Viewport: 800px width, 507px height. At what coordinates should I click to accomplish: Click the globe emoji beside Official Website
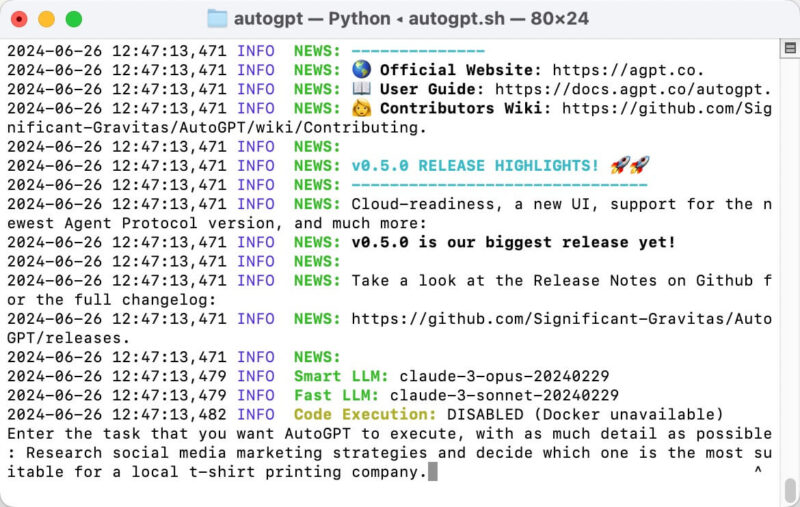pos(361,70)
